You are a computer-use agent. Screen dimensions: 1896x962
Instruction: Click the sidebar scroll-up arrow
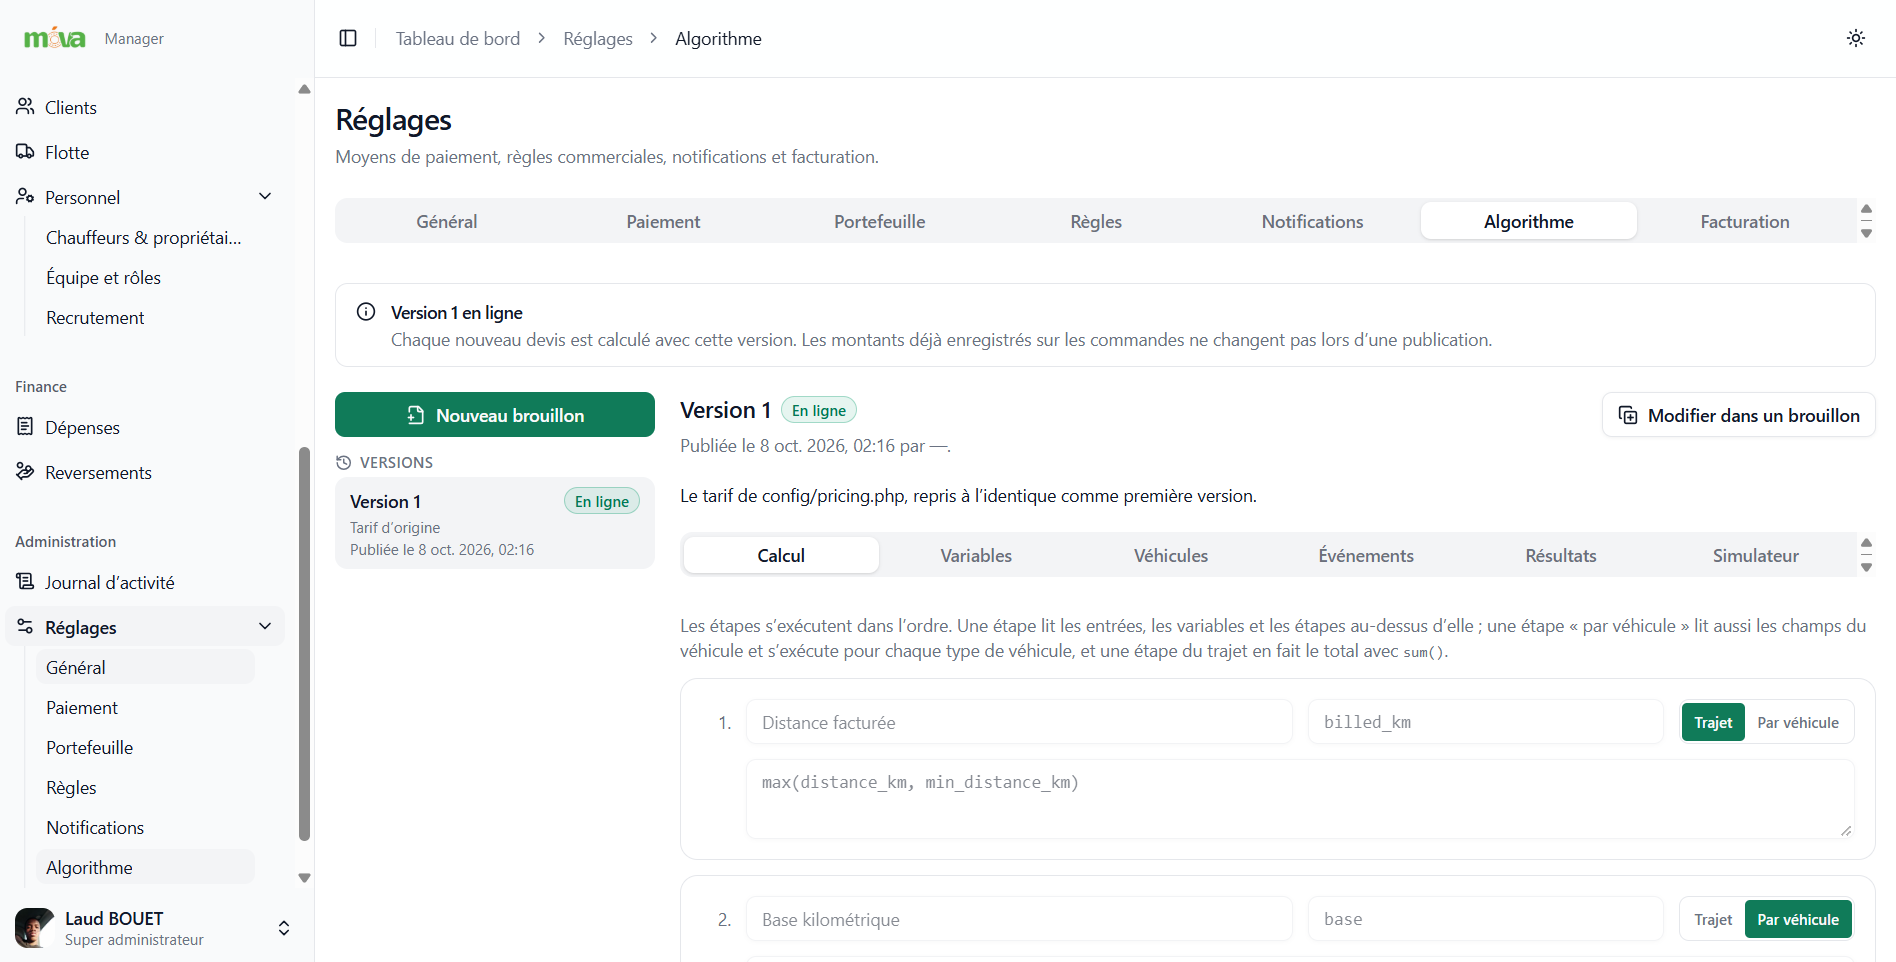click(x=305, y=89)
